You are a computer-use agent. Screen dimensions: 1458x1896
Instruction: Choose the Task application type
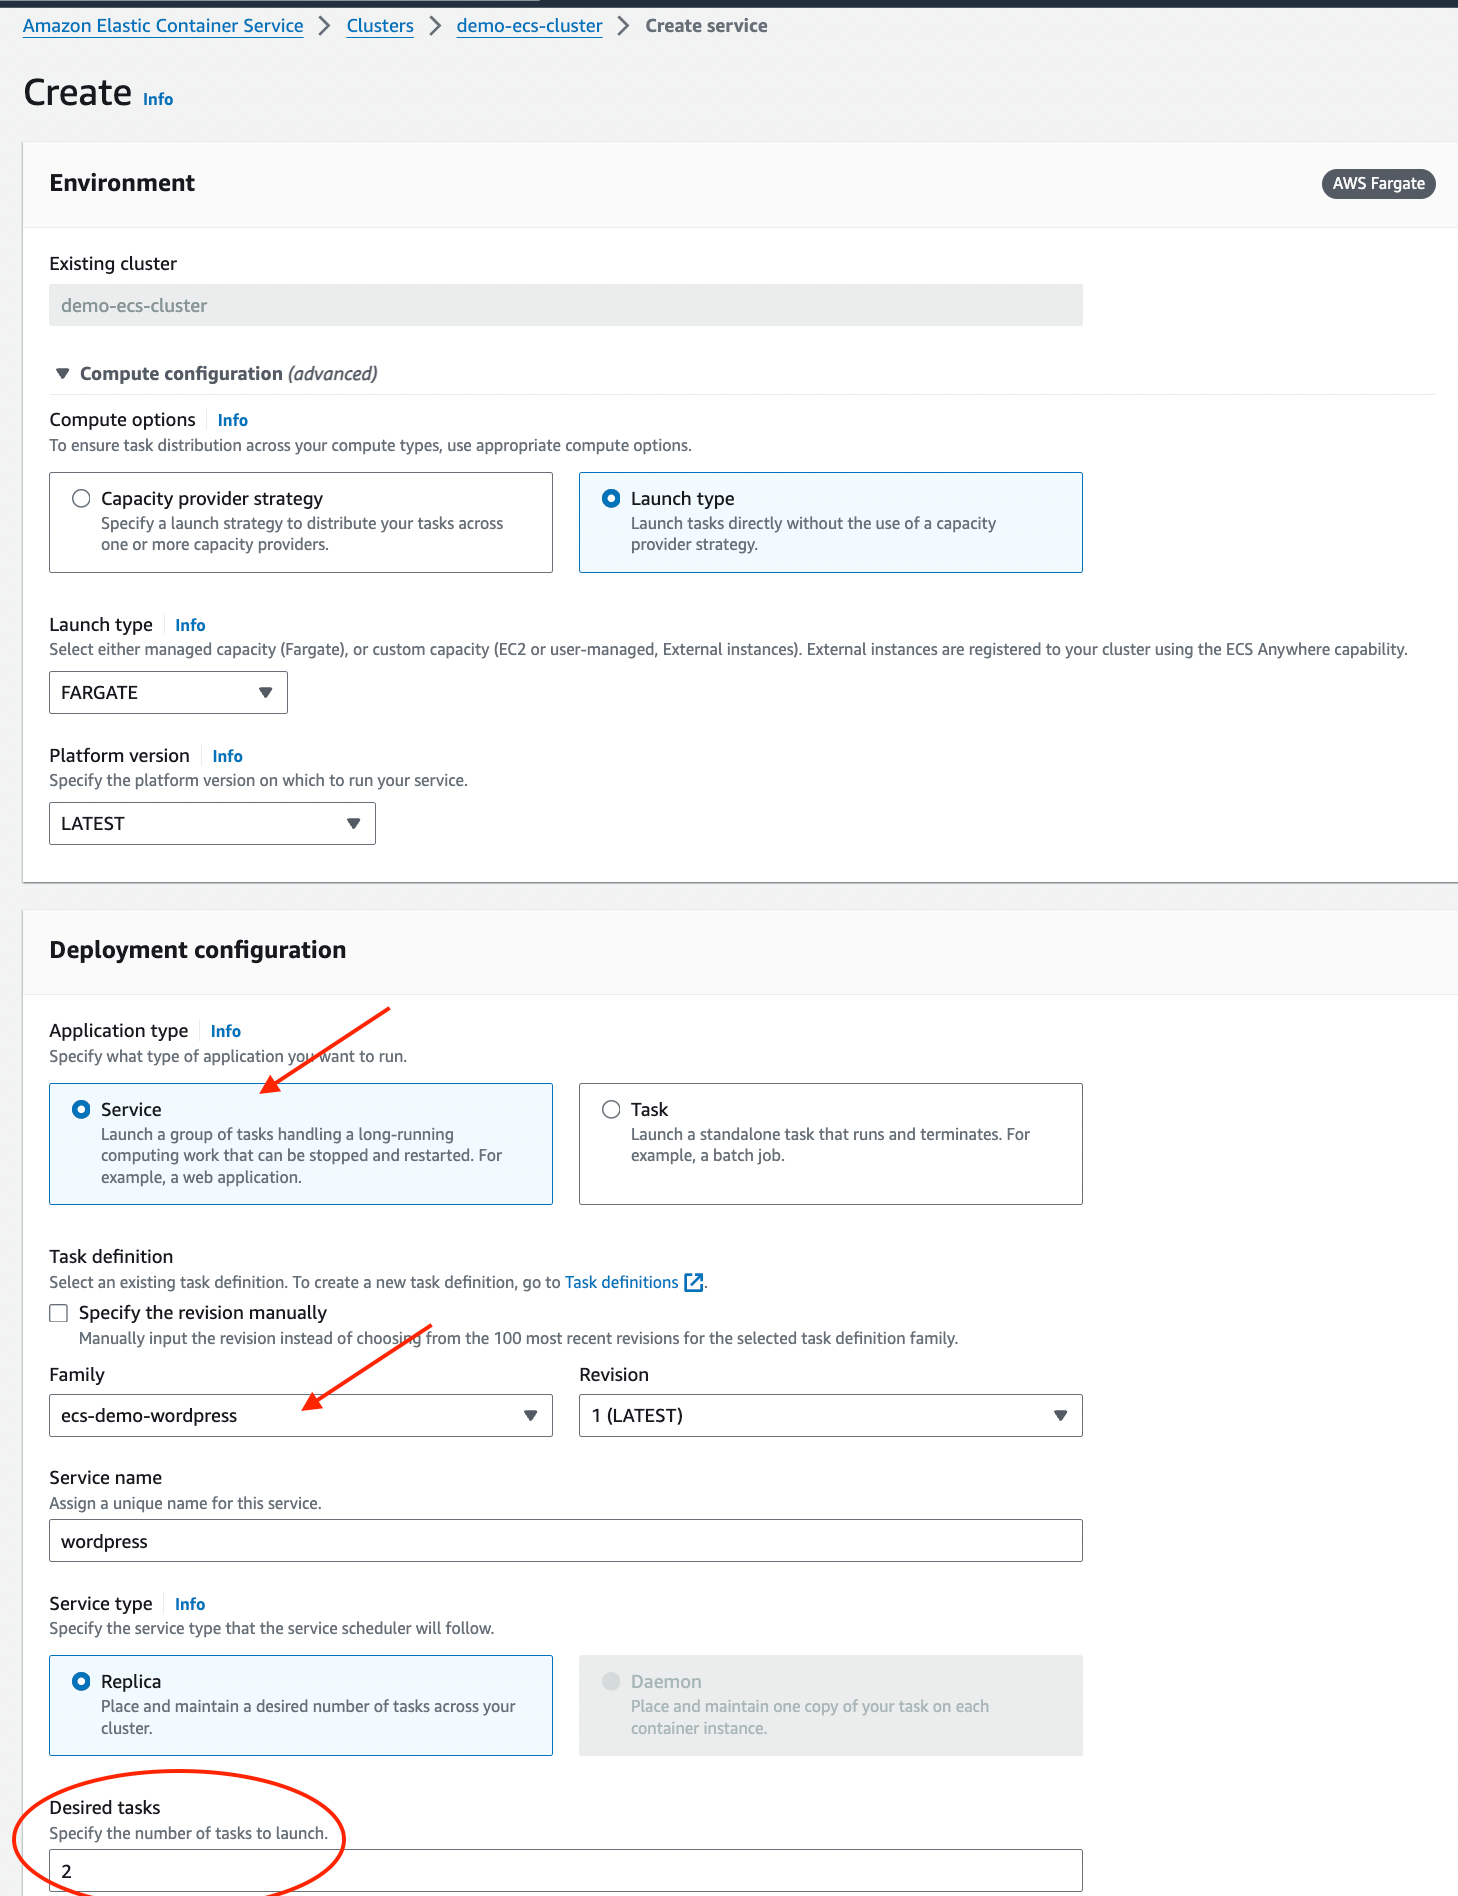(611, 1109)
